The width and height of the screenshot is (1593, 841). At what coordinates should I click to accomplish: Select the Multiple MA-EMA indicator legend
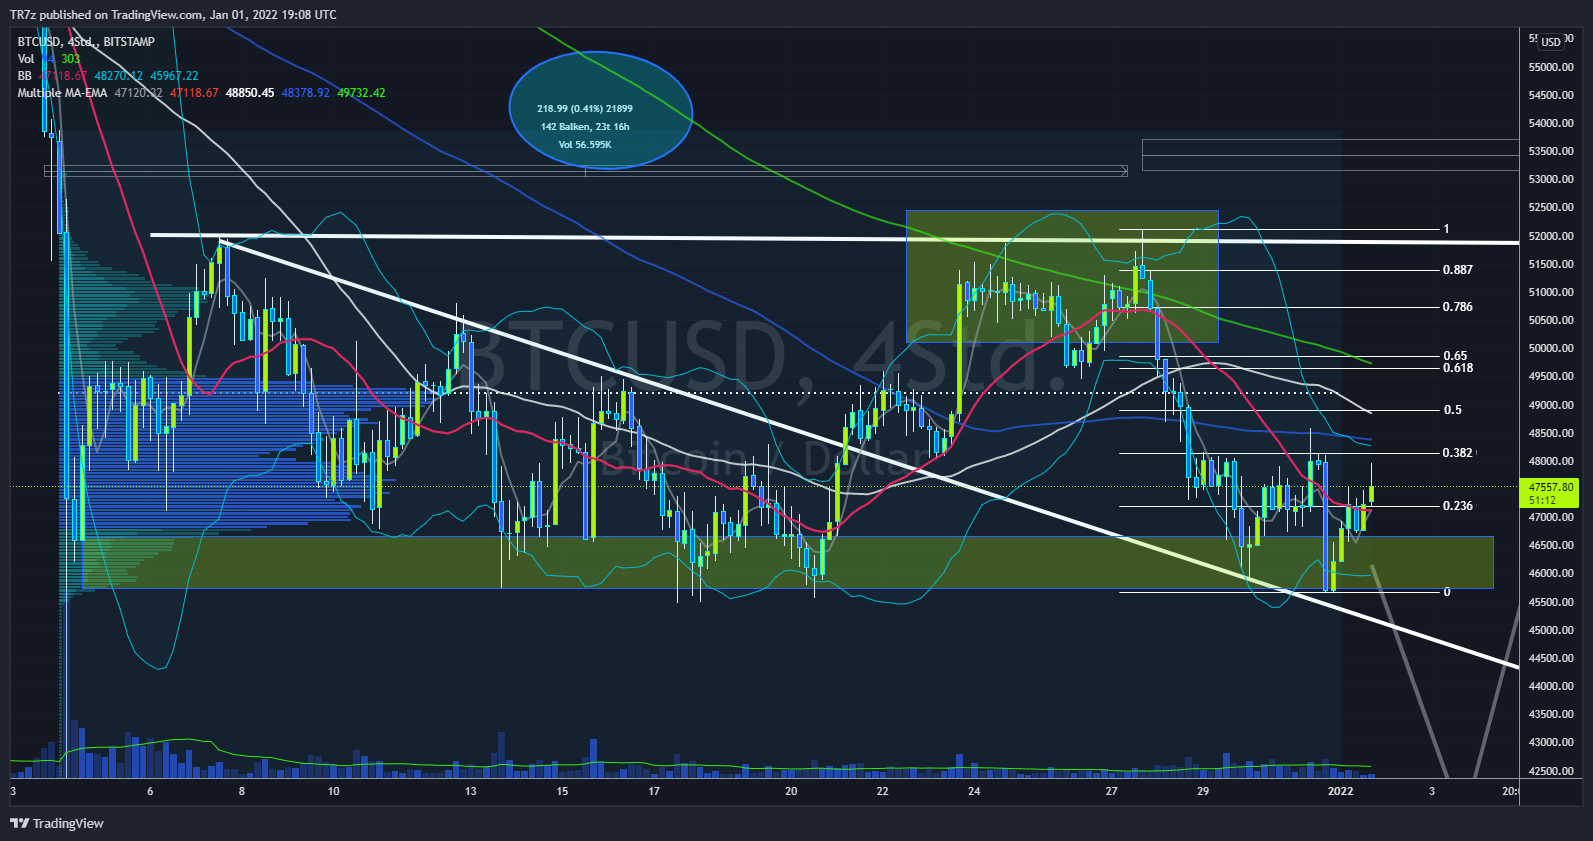tap(62, 93)
